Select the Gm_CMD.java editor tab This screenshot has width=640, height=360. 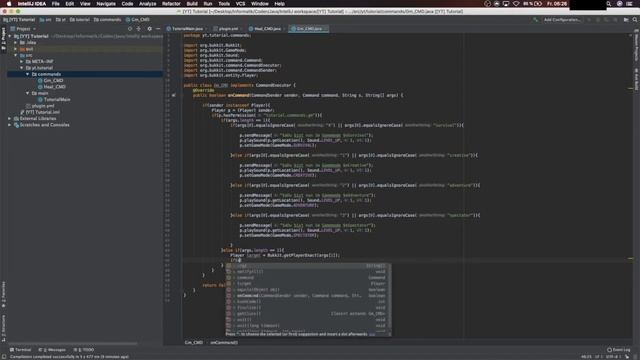pyautogui.click(x=309, y=29)
